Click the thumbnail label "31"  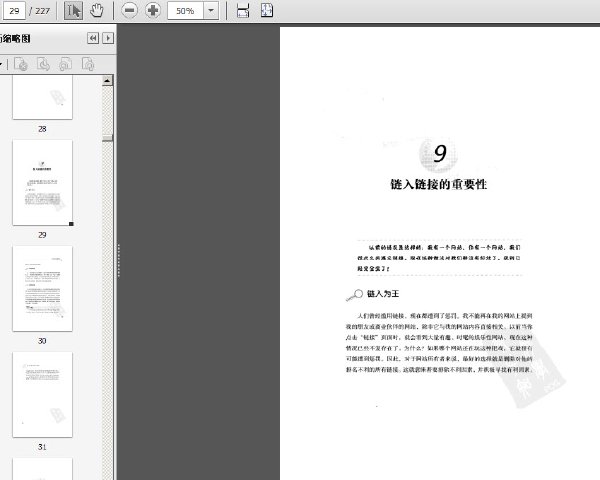(42, 447)
